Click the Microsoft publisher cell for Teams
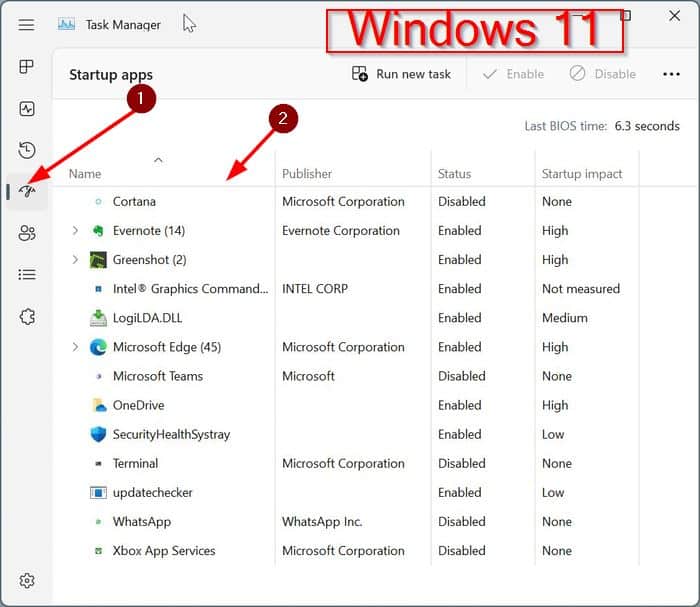Image resolution: width=700 pixels, height=607 pixels. pyautogui.click(x=308, y=377)
